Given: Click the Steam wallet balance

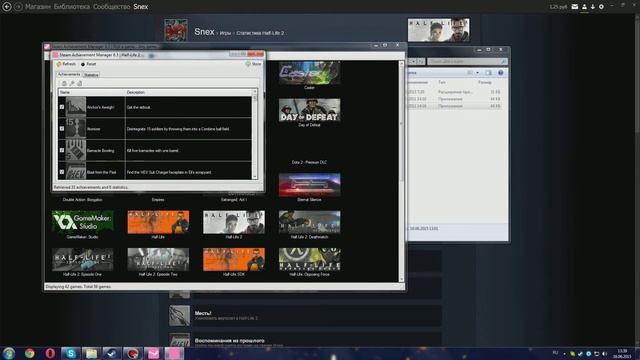Looking at the screenshot, I should coord(558,7).
